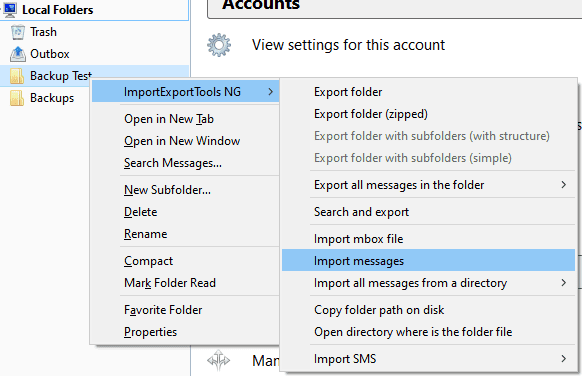Open folder Properties

click(x=186, y=332)
